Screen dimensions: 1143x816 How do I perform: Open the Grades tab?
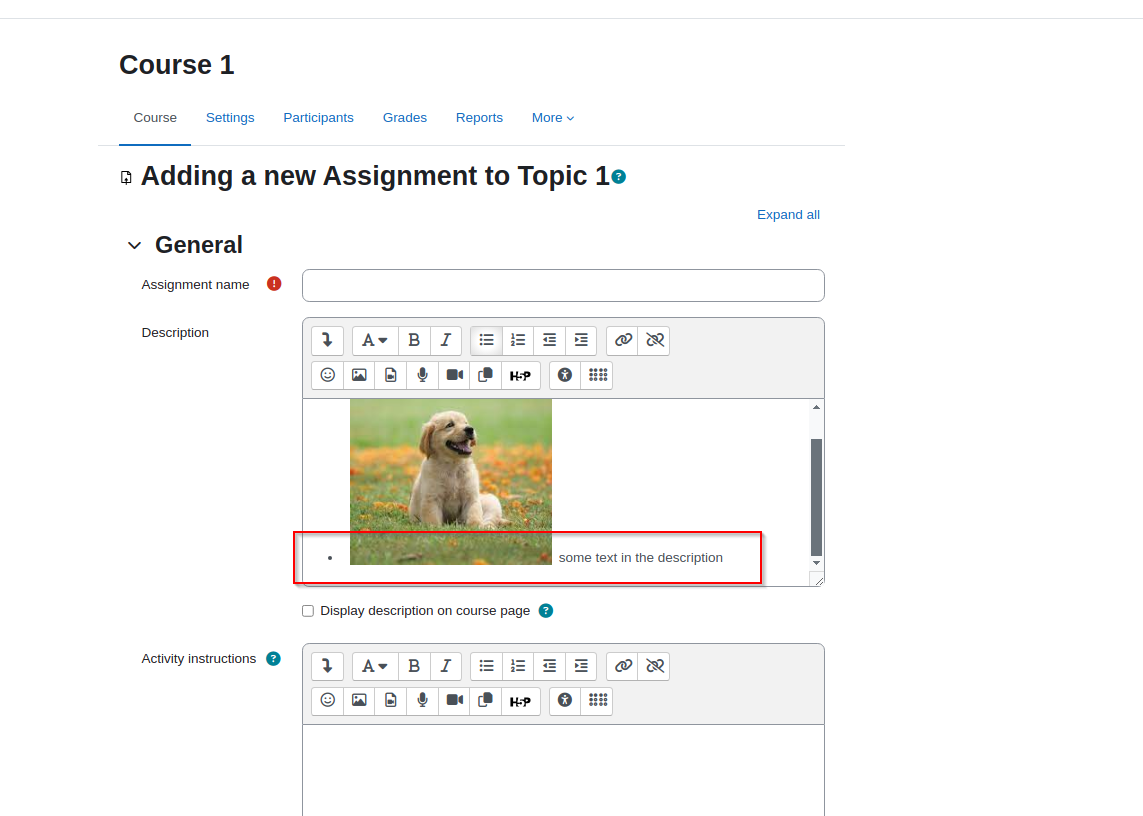pos(405,118)
